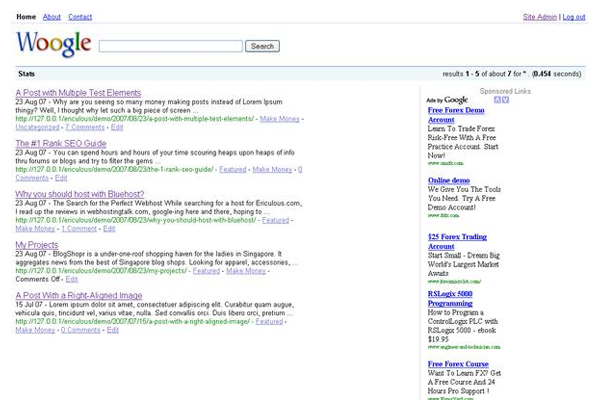Click Make Money tag under My Projects

[x=246, y=271]
